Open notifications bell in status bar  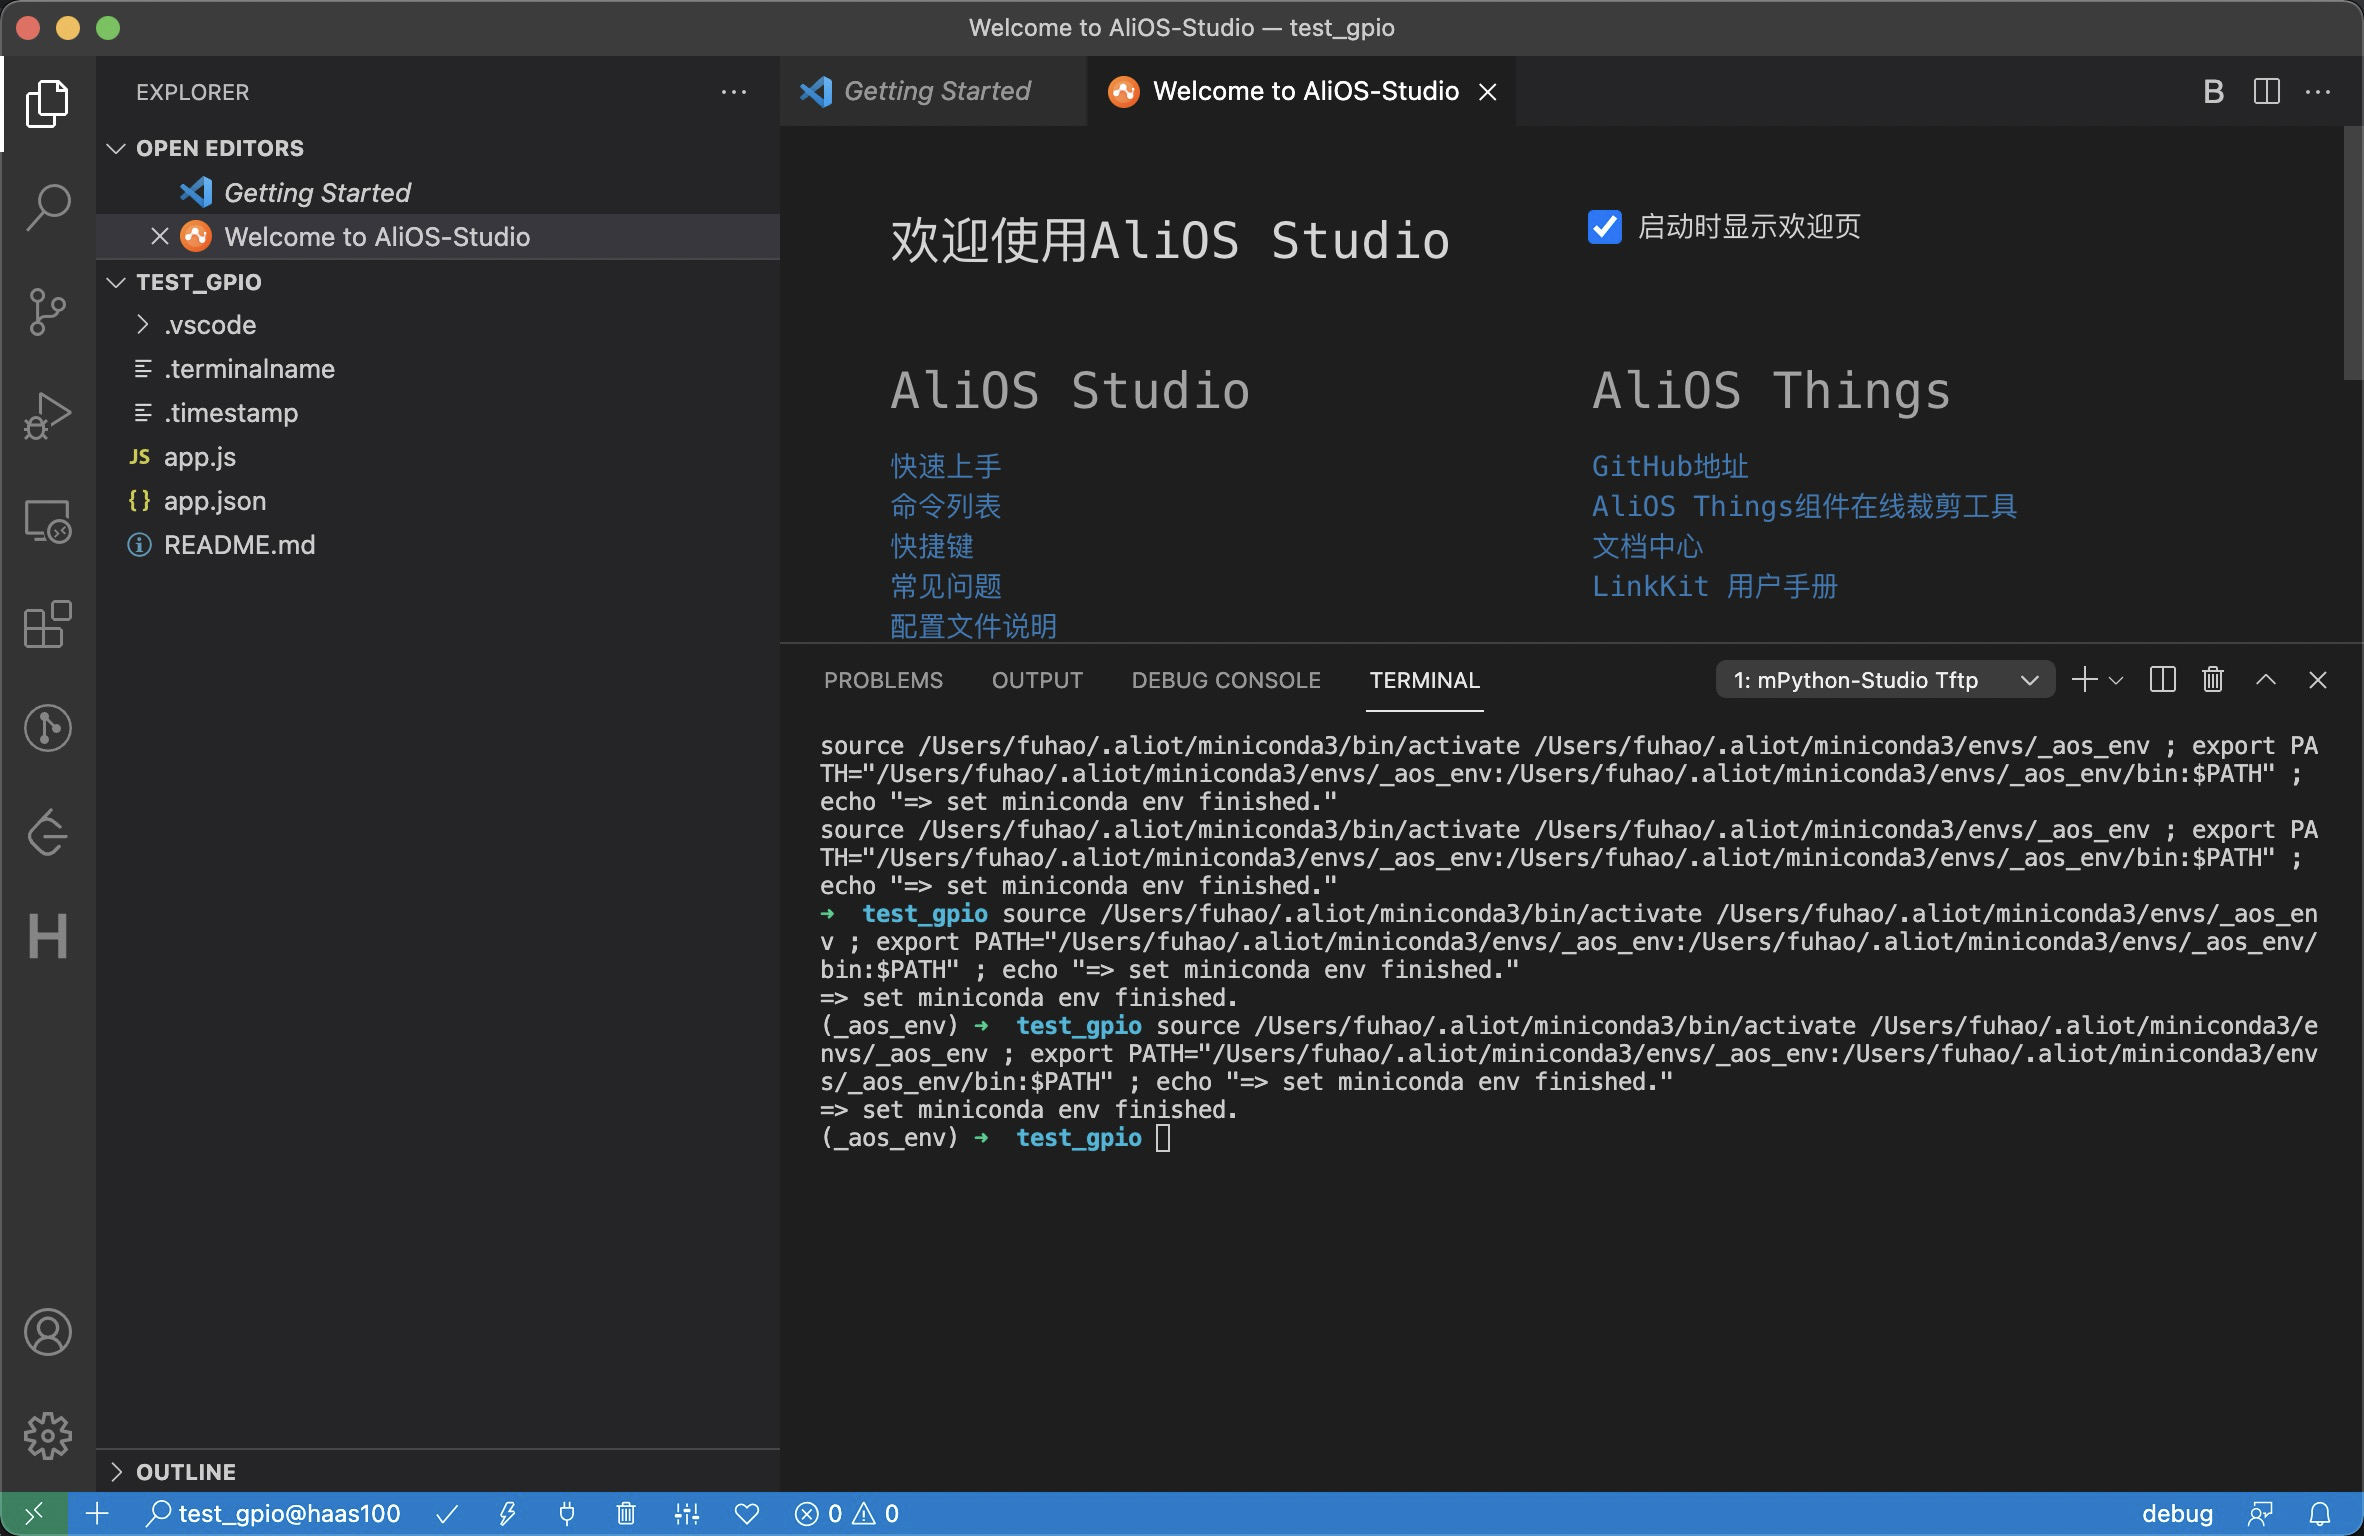point(2320,1514)
